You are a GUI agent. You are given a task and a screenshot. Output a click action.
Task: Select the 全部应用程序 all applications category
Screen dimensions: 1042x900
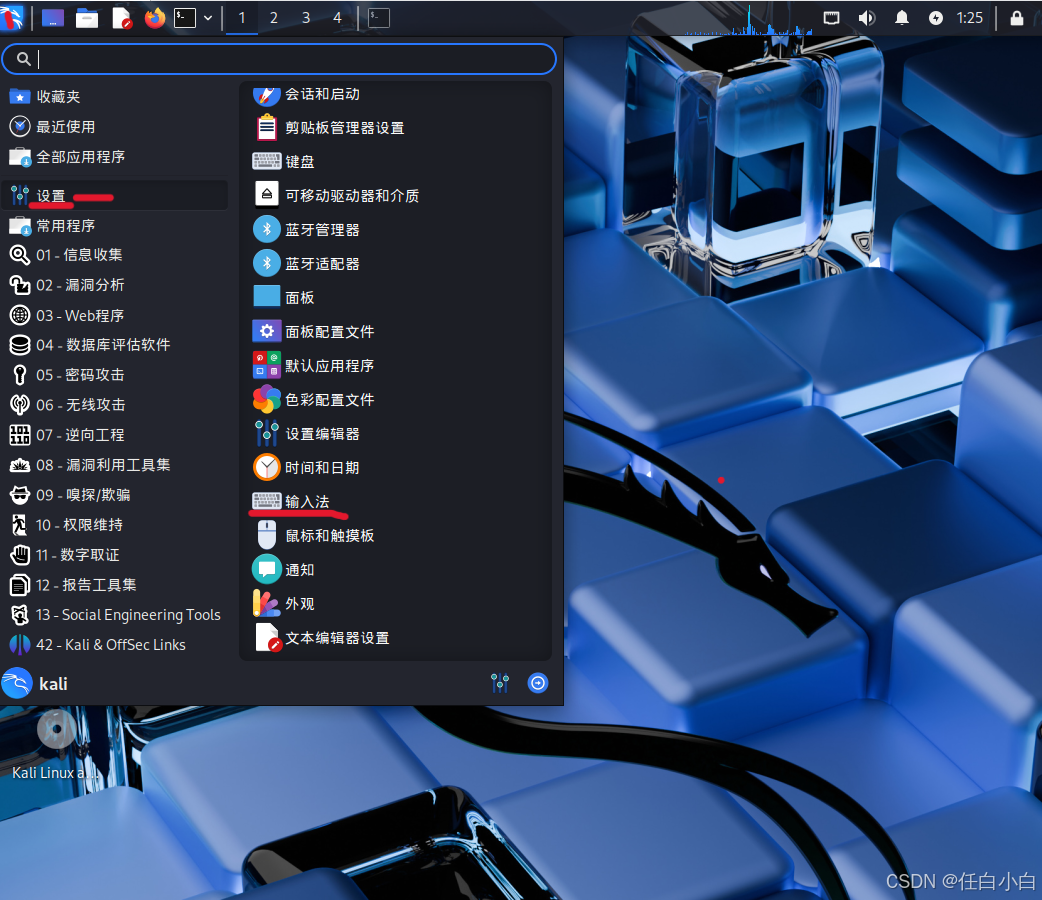tap(114, 158)
